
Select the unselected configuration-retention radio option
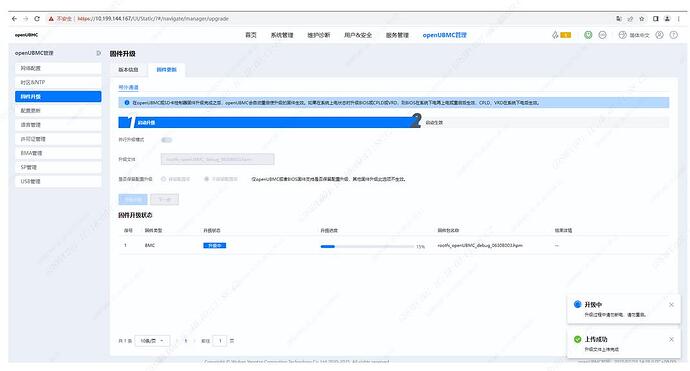164,179
